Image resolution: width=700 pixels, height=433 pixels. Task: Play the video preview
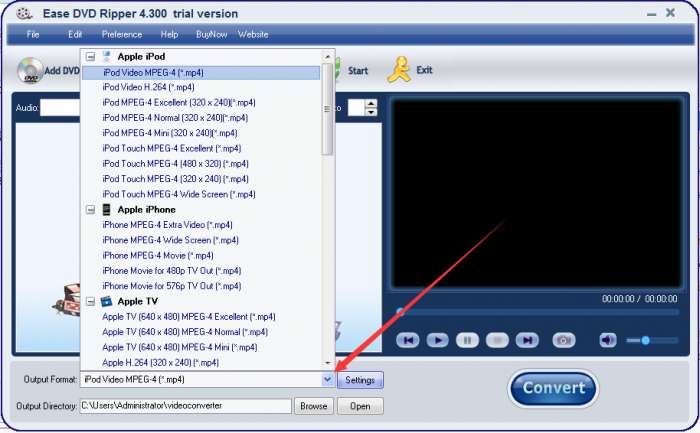[438, 340]
